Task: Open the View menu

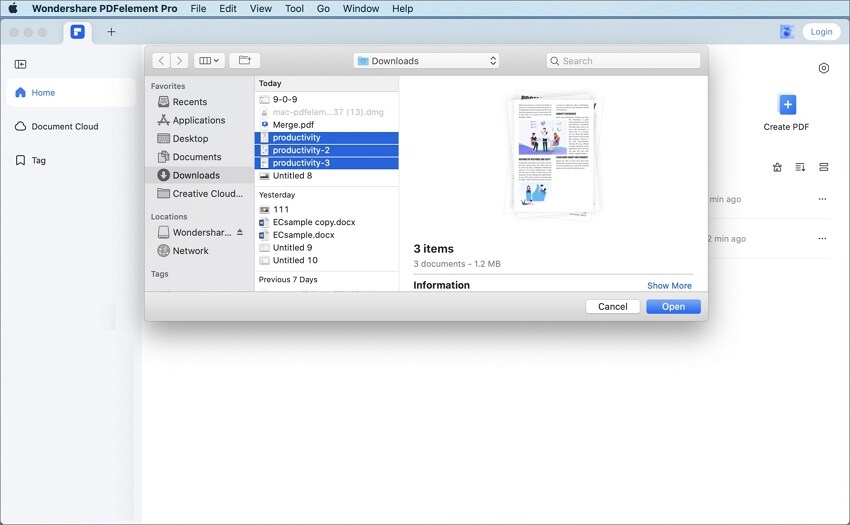Action: pyautogui.click(x=261, y=9)
